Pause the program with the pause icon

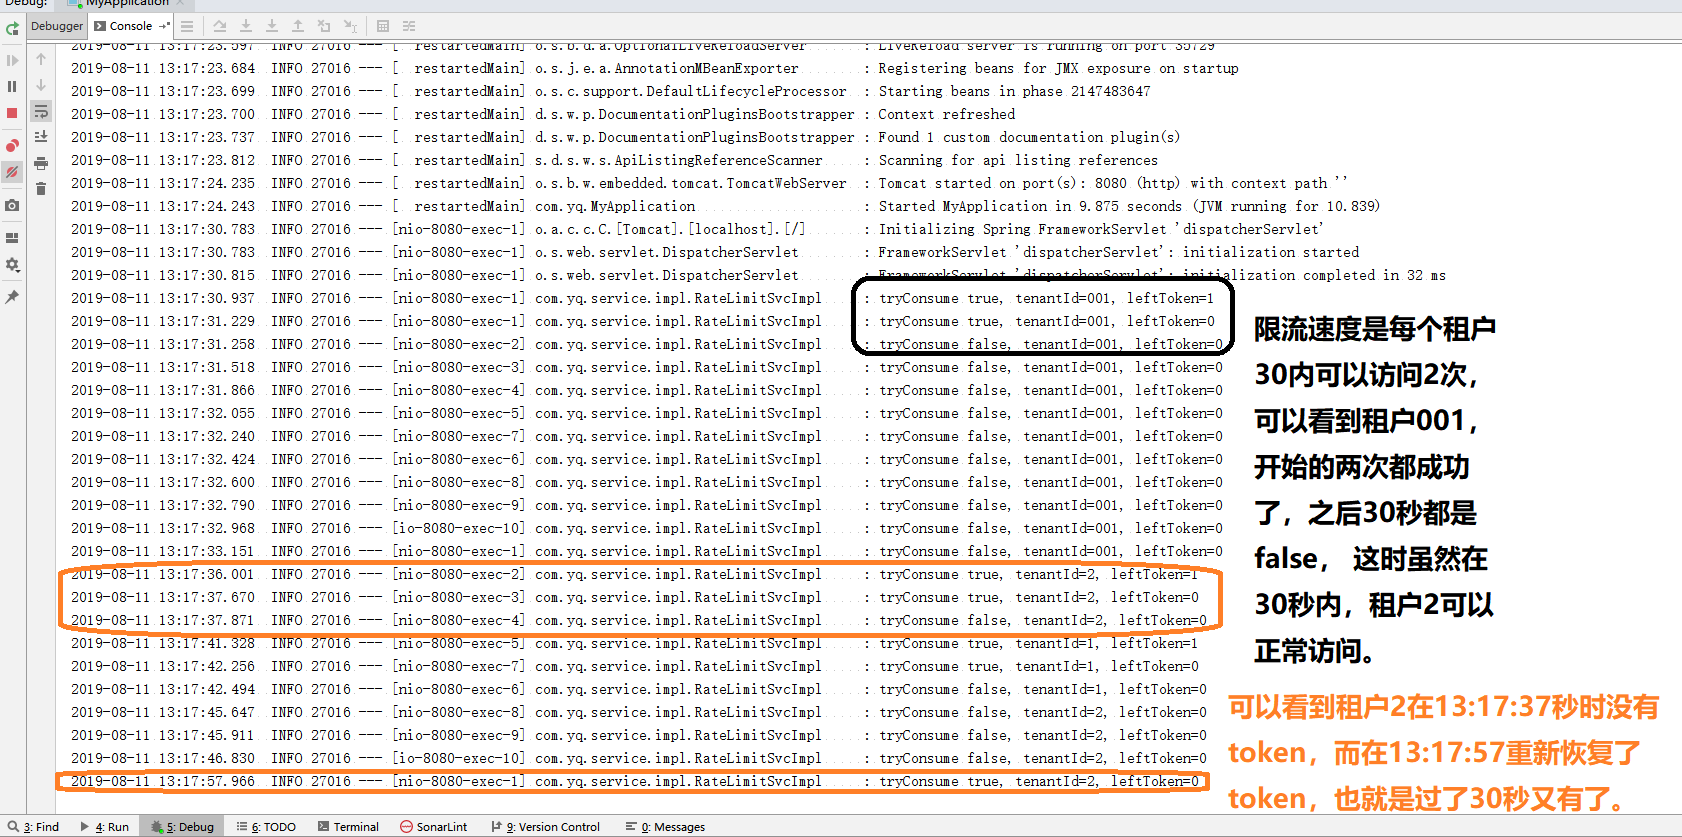[12, 87]
